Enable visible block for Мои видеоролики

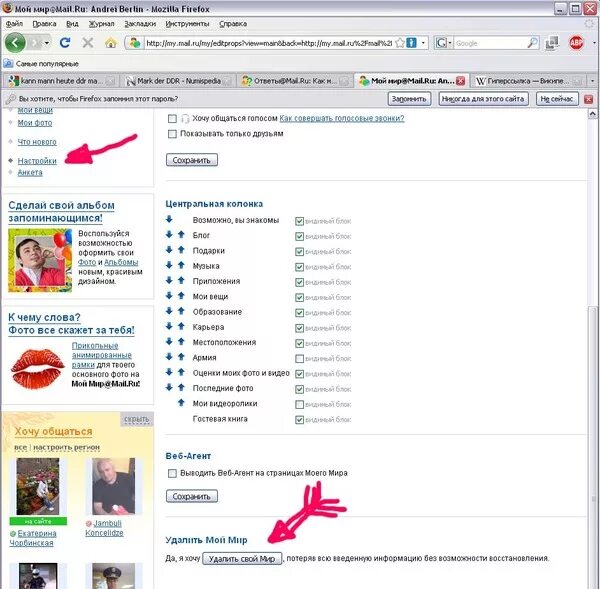click(x=300, y=405)
